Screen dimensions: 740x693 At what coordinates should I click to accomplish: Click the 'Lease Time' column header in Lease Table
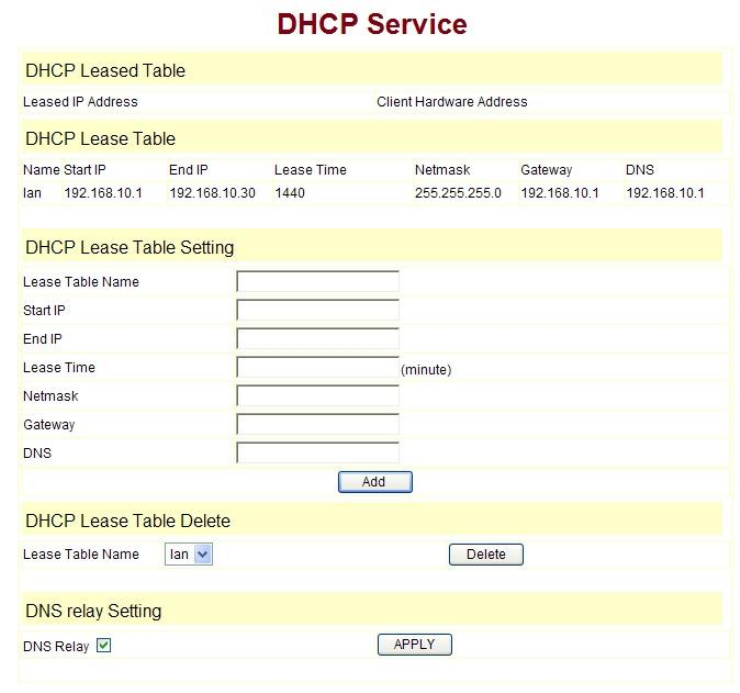click(311, 170)
